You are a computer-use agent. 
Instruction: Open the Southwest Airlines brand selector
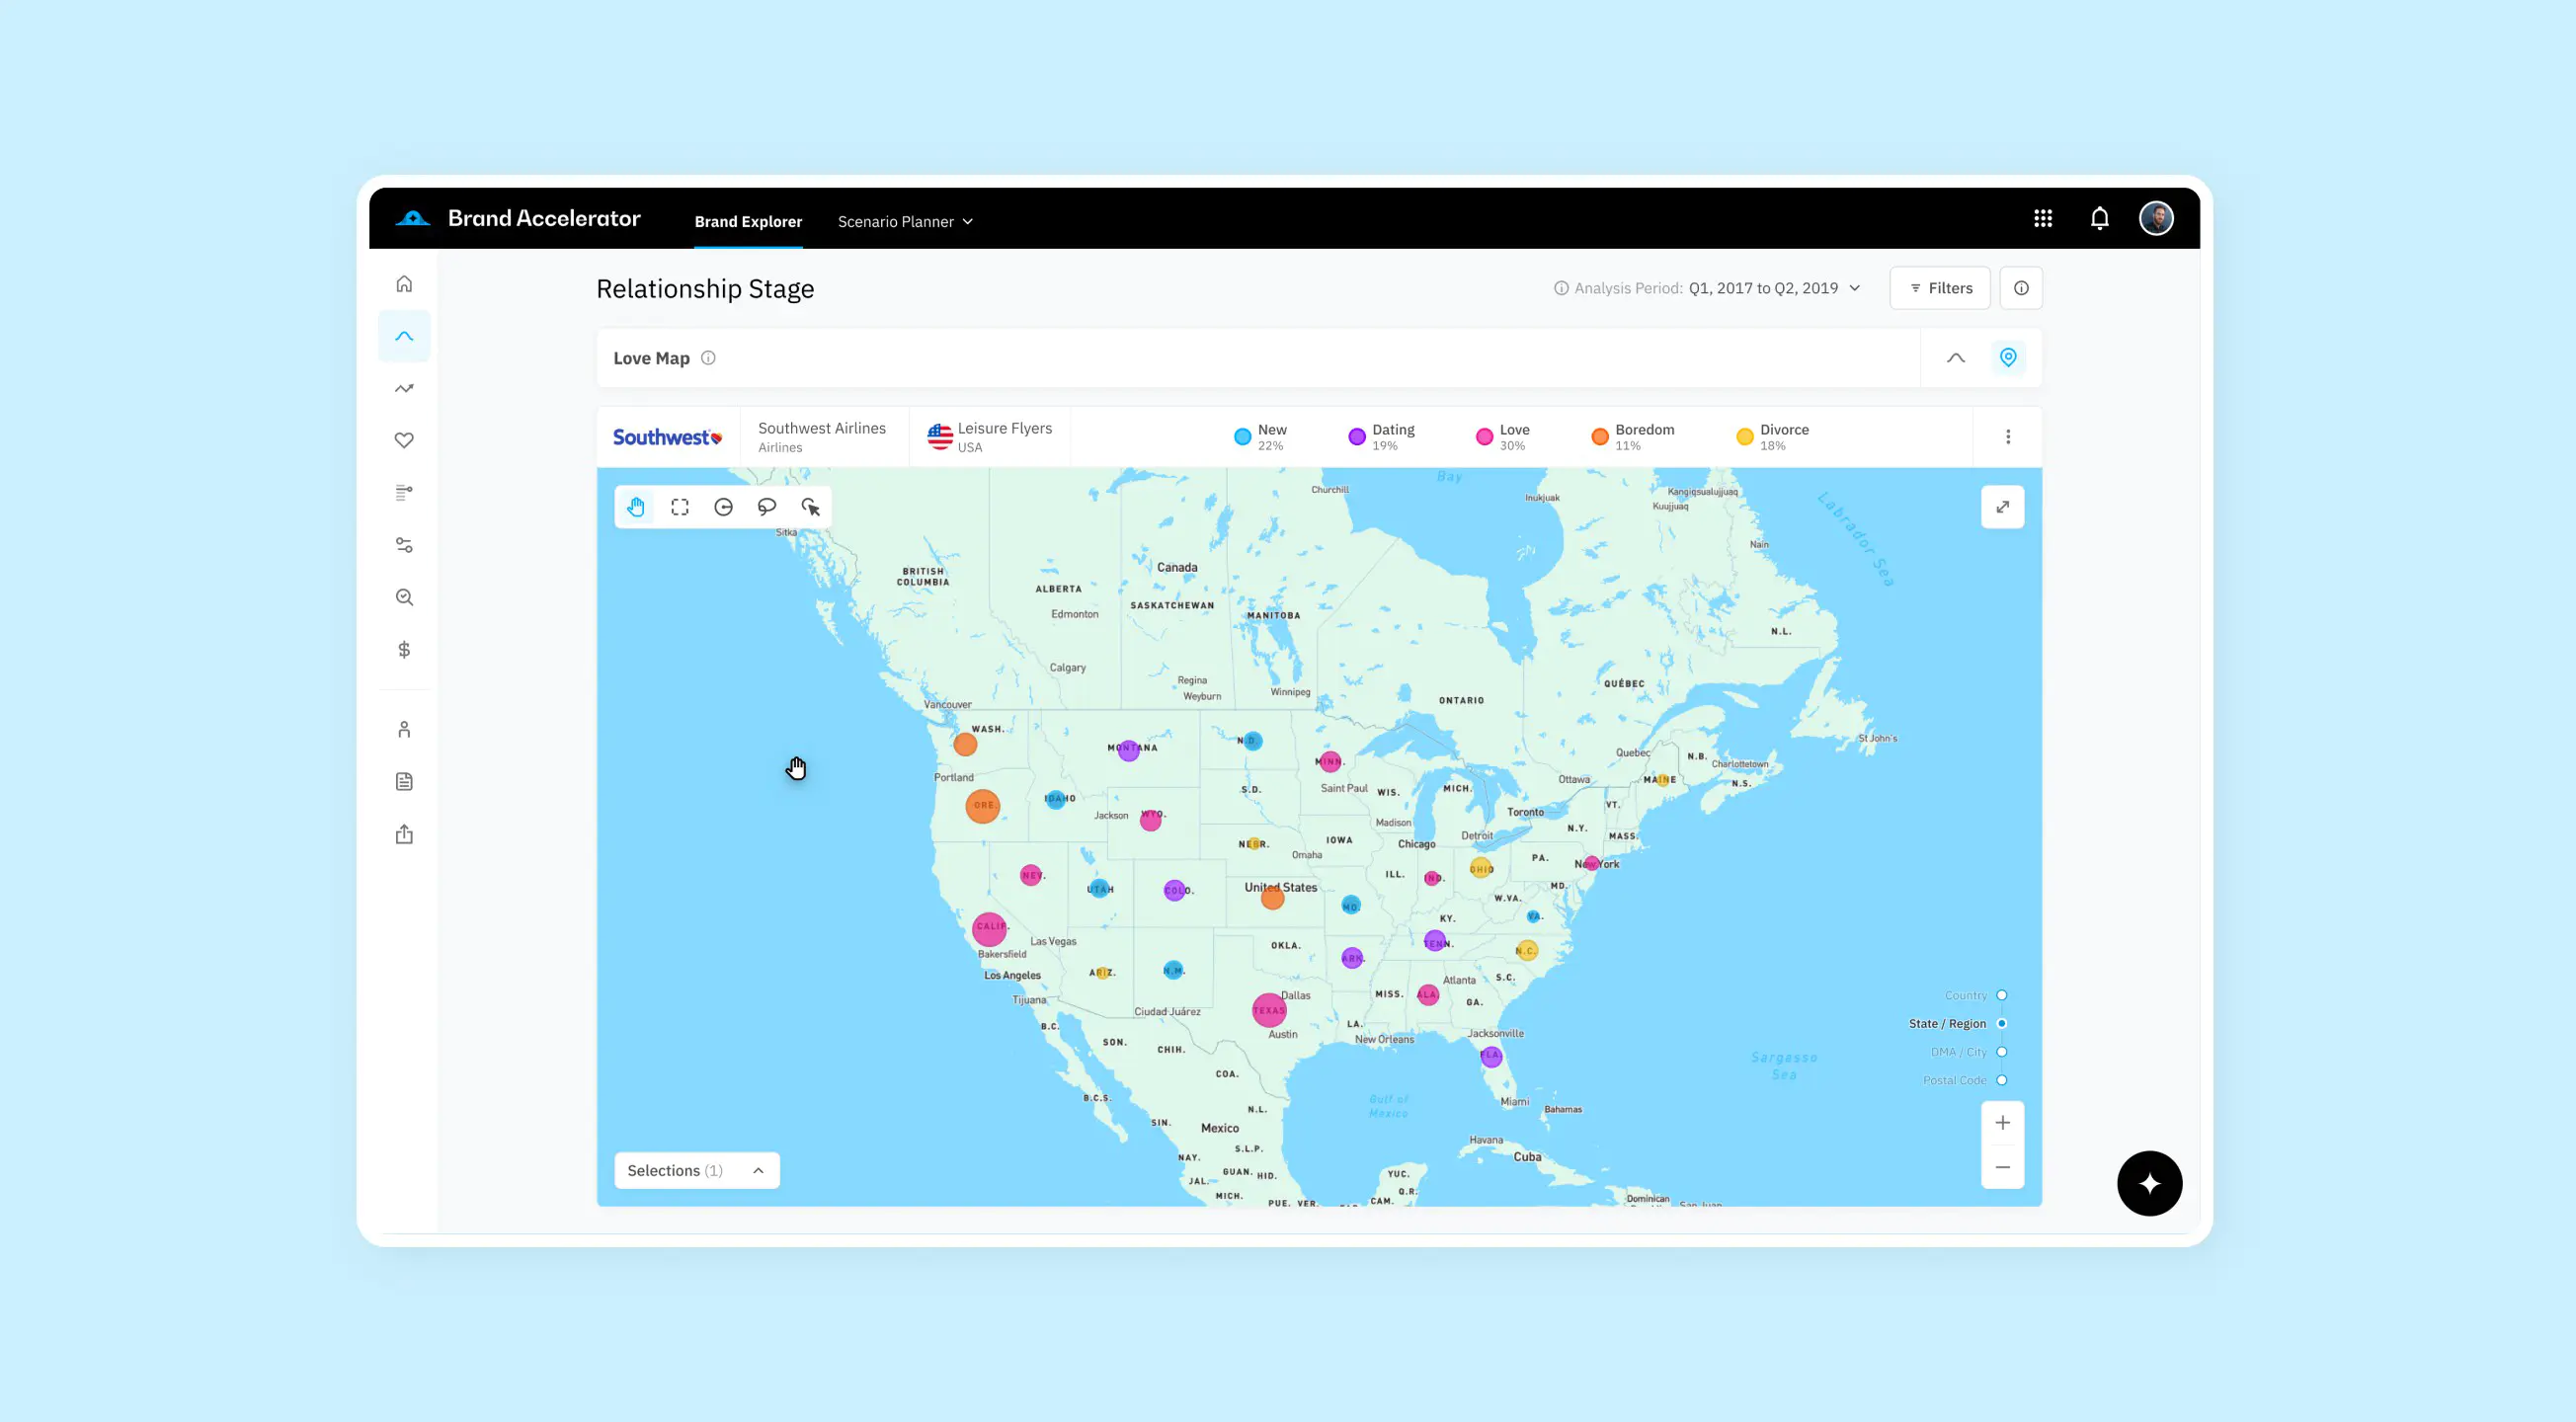coord(822,437)
